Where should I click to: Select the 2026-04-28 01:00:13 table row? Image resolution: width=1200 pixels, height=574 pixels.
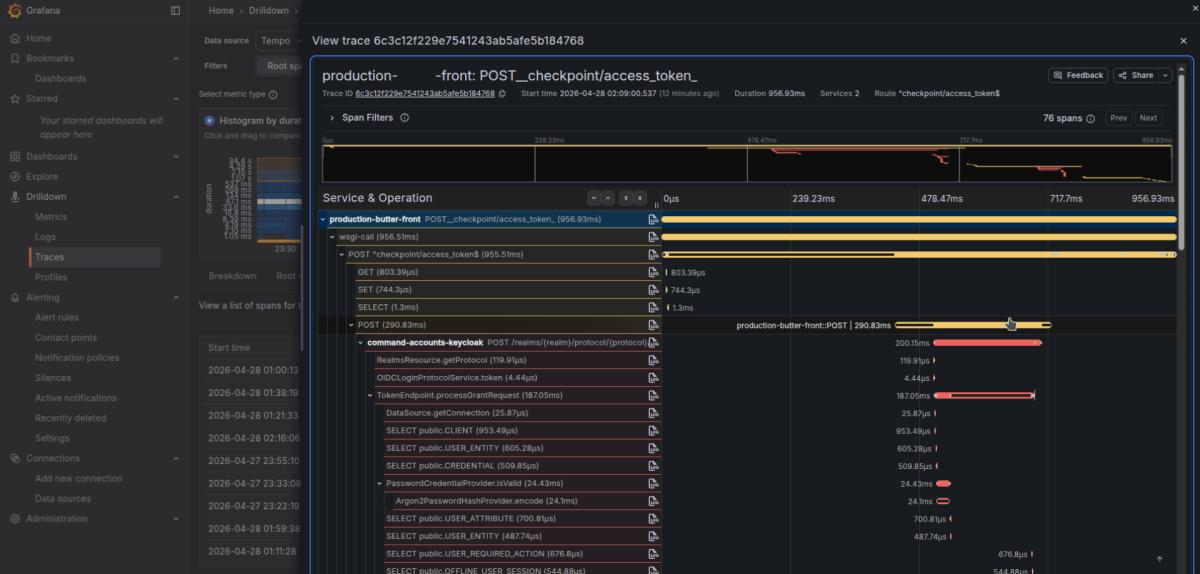pos(253,370)
